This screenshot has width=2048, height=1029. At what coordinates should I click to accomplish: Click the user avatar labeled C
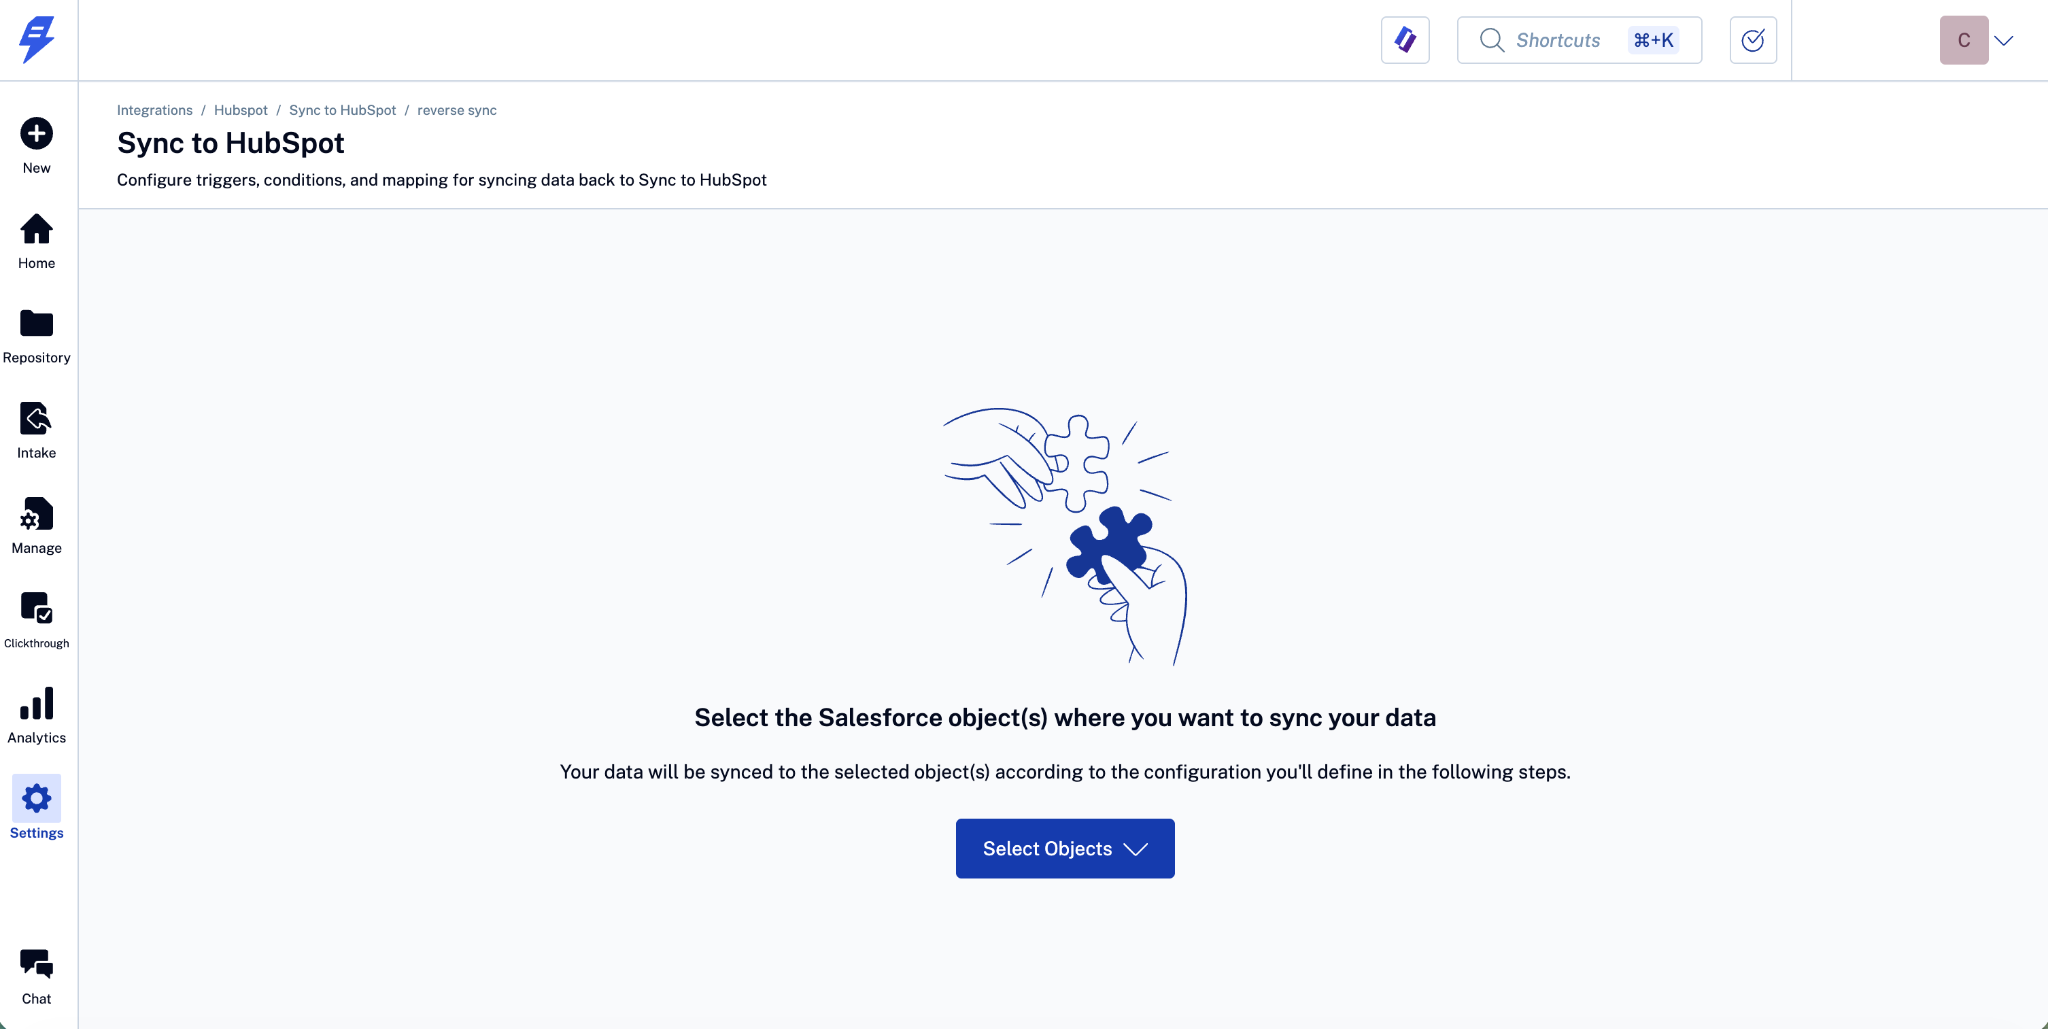1963,41
